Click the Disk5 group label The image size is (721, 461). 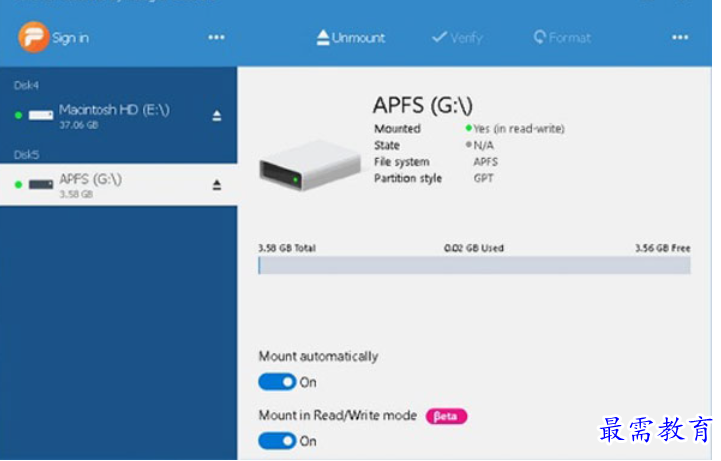pos(26,155)
